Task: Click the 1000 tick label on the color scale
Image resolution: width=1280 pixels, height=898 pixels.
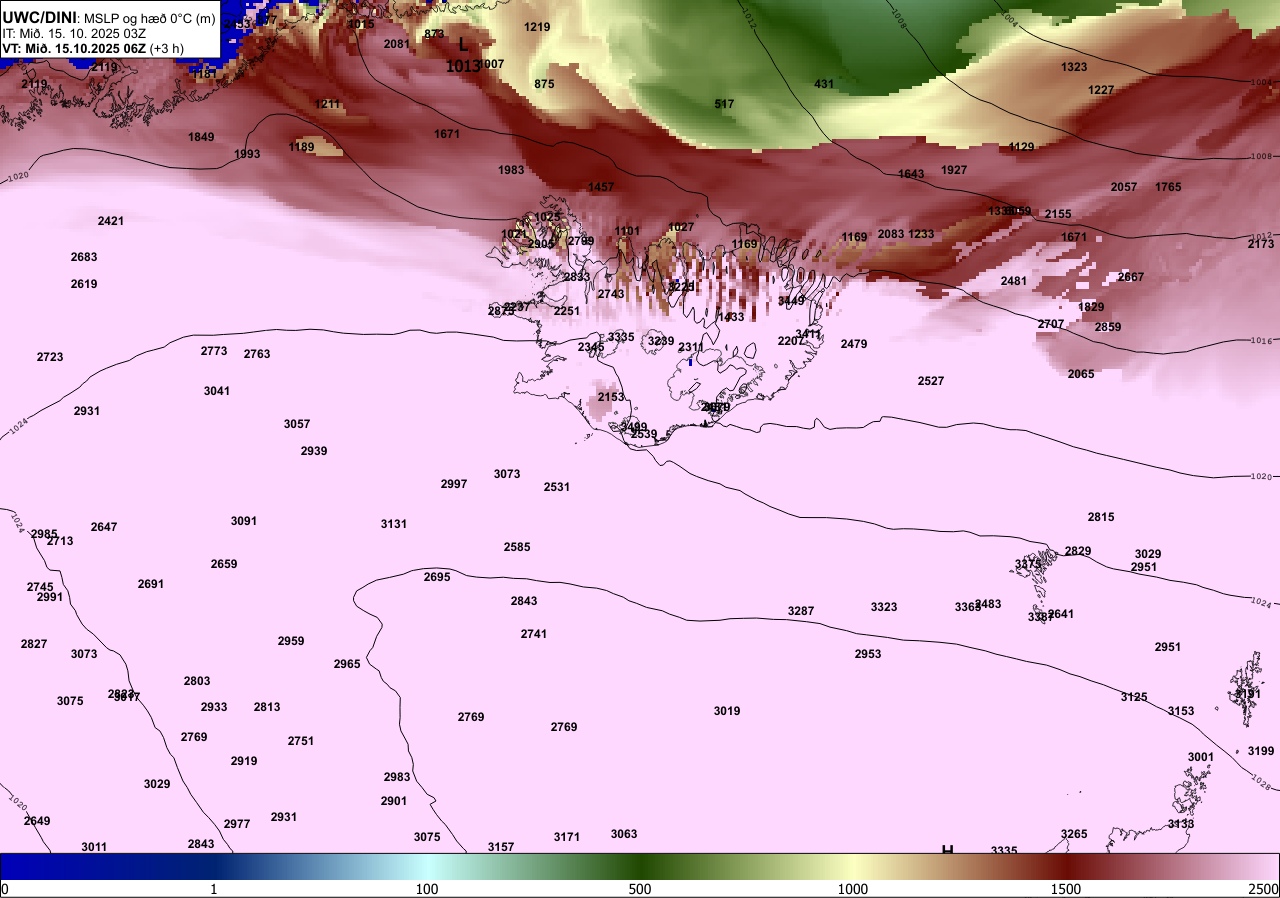Action: click(853, 889)
